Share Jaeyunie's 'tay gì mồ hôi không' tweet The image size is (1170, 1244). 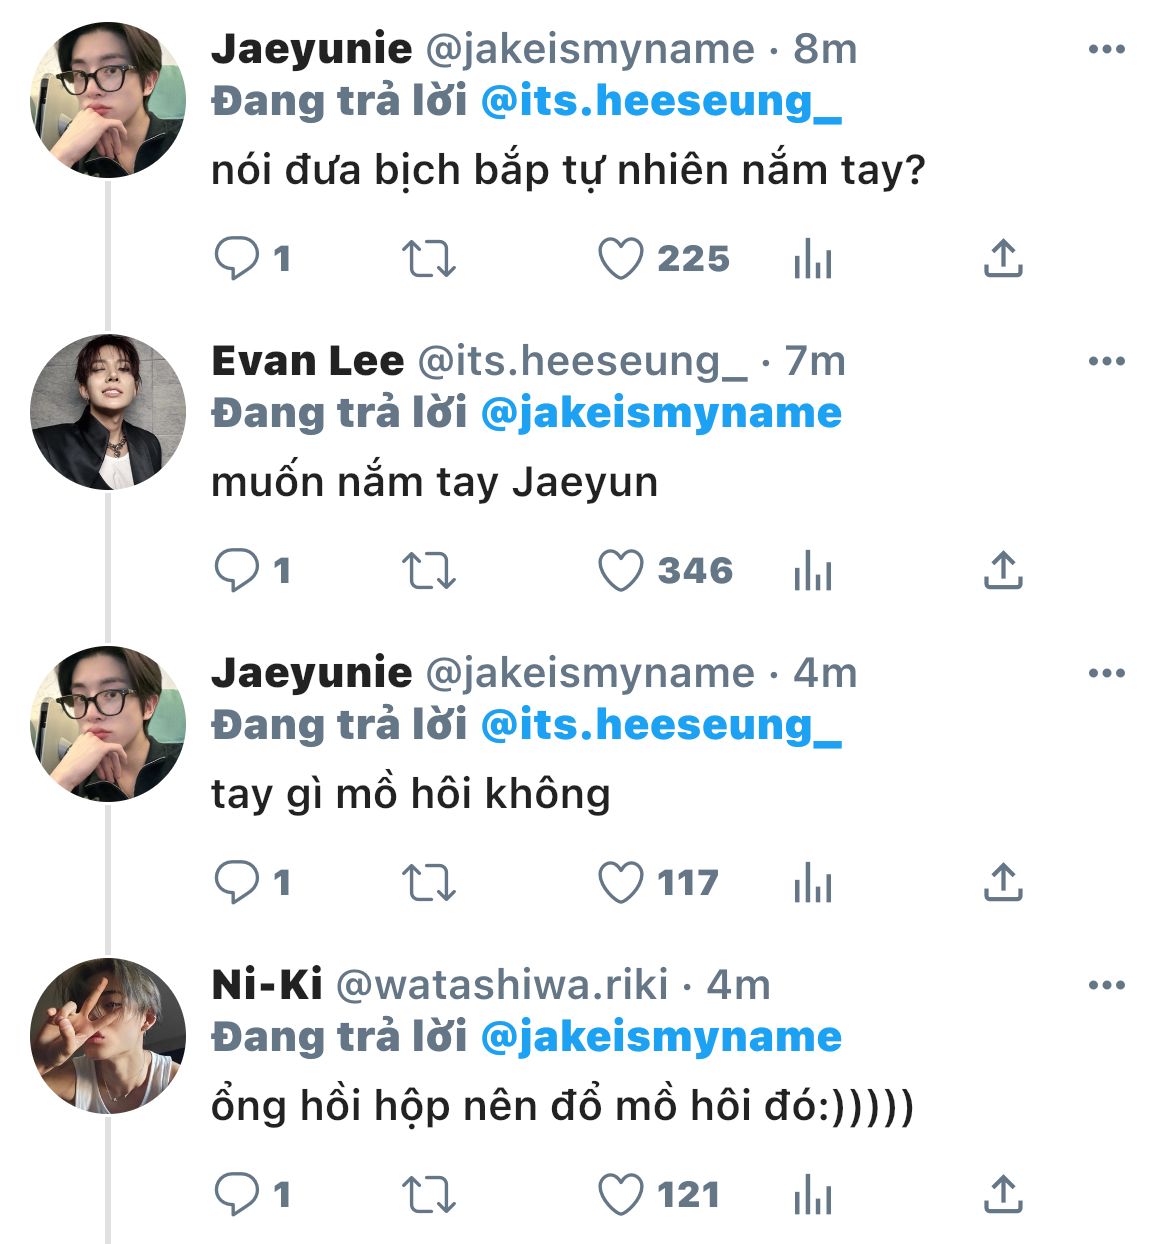click(1003, 883)
